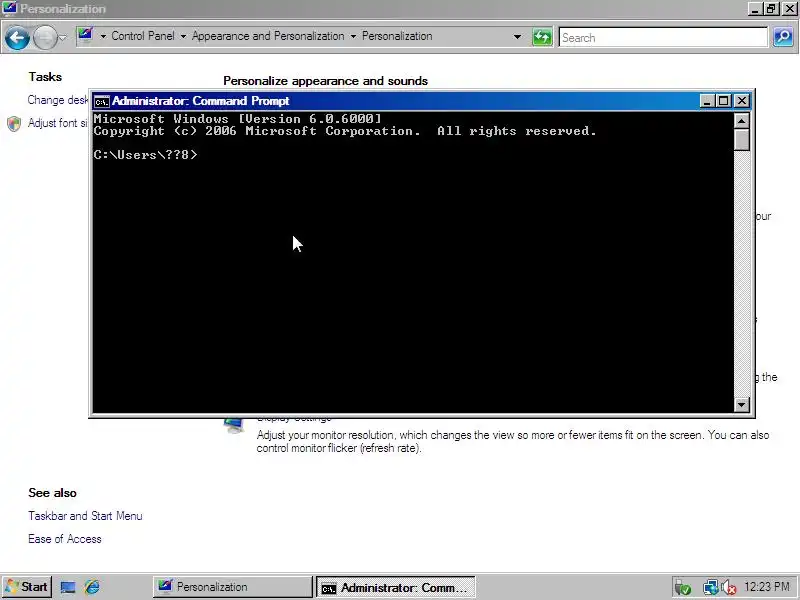Screen dimensions: 800x600
Task: Click the shield icon beside Adjust font
Action: (14, 123)
